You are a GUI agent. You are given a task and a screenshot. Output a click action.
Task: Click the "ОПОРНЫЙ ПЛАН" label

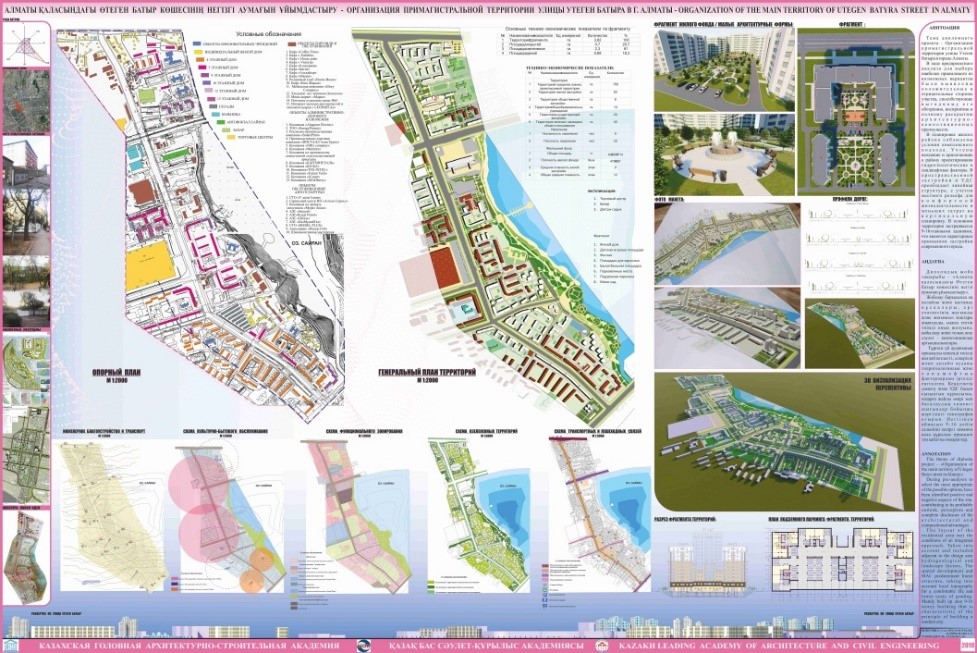[x=118, y=373]
